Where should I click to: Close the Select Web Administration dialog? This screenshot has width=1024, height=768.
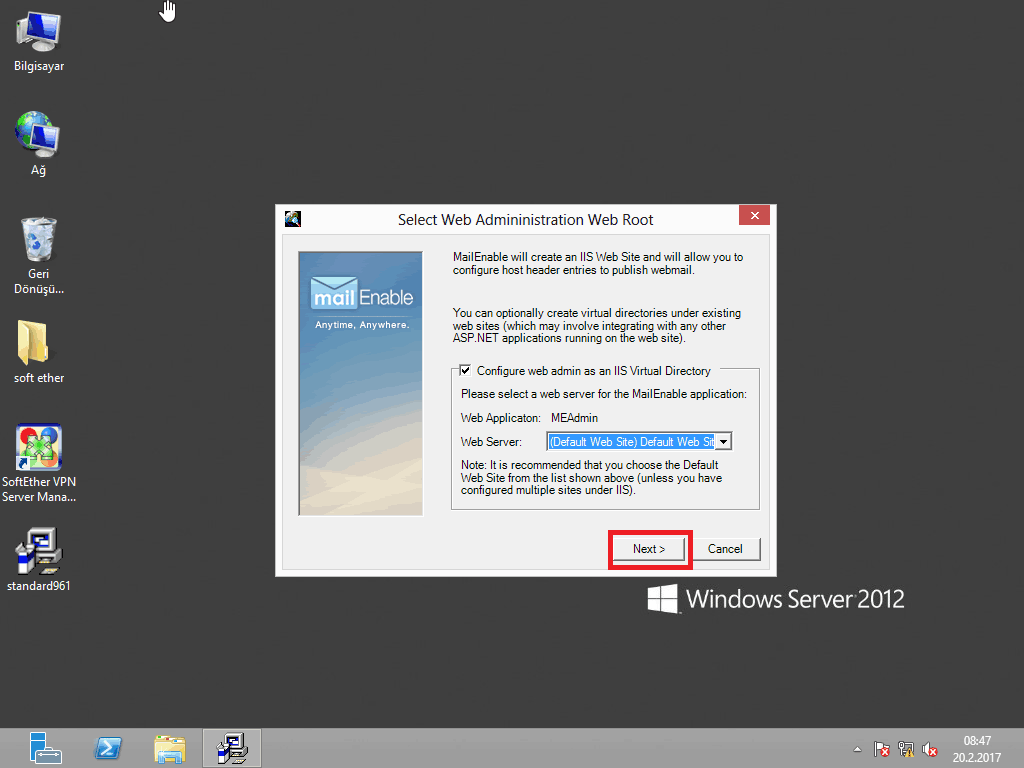[x=754, y=216]
